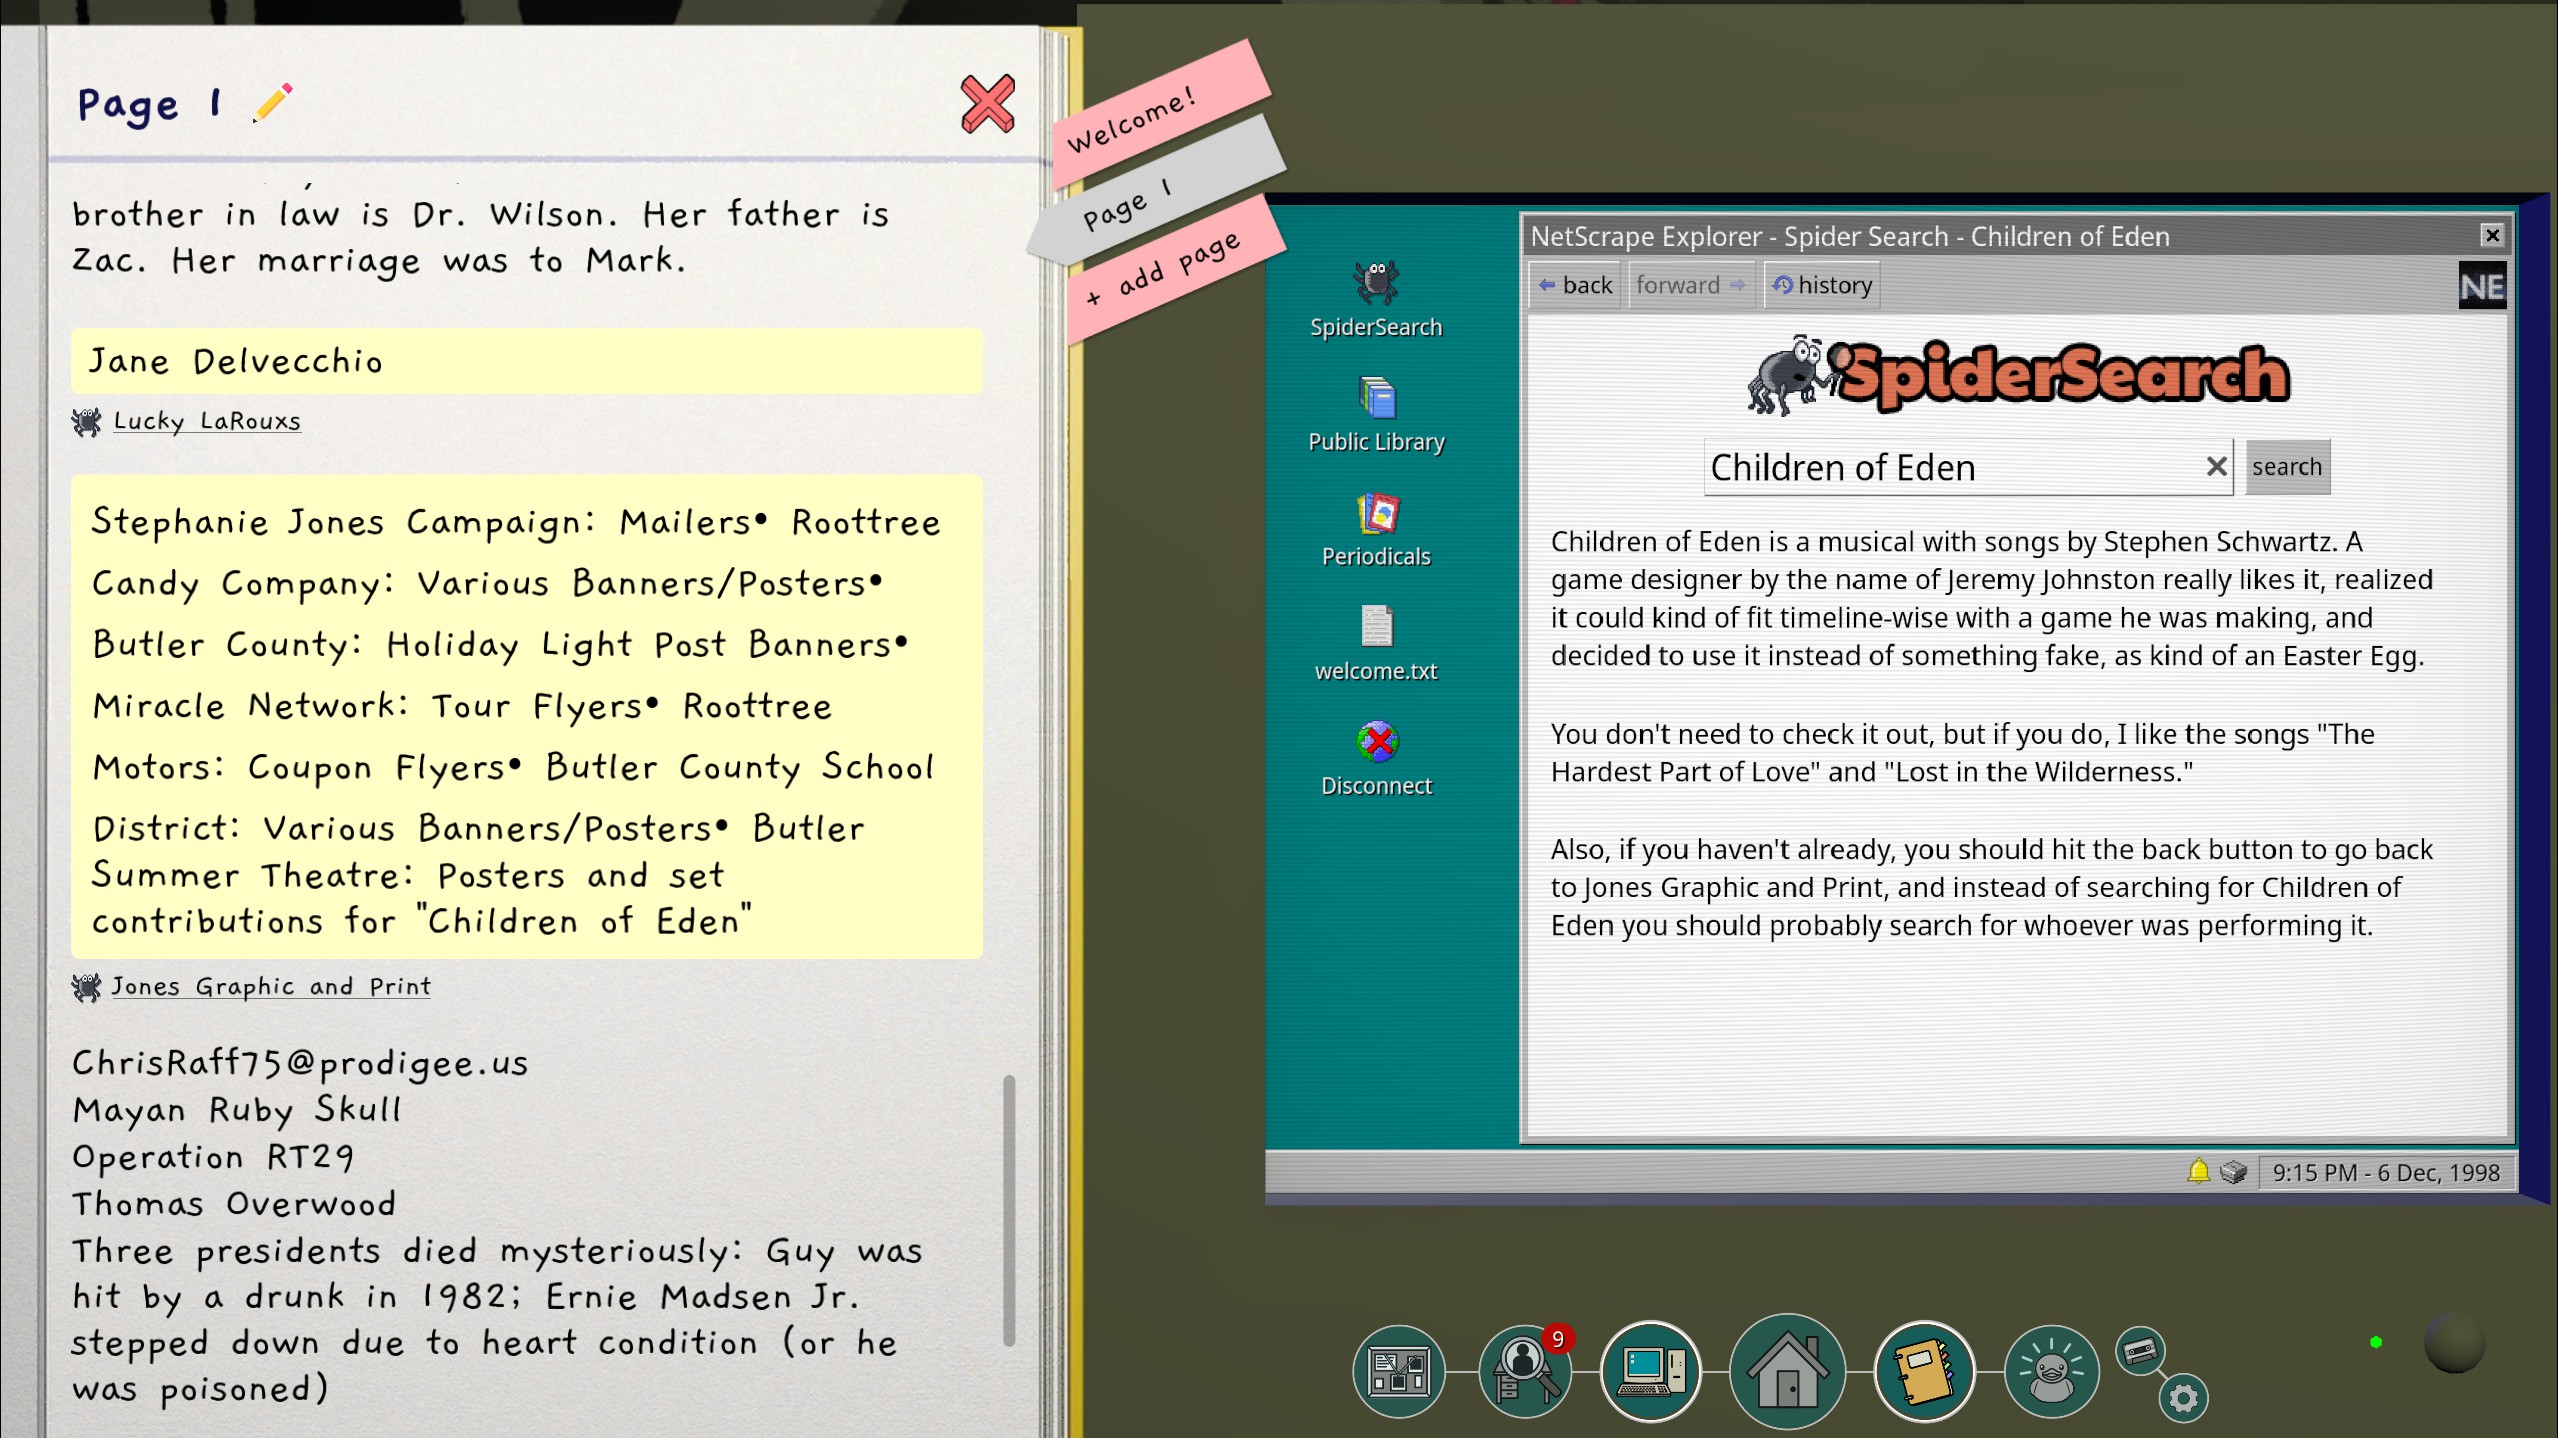Follow the Jones Graphic and Print link

pos(270,986)
